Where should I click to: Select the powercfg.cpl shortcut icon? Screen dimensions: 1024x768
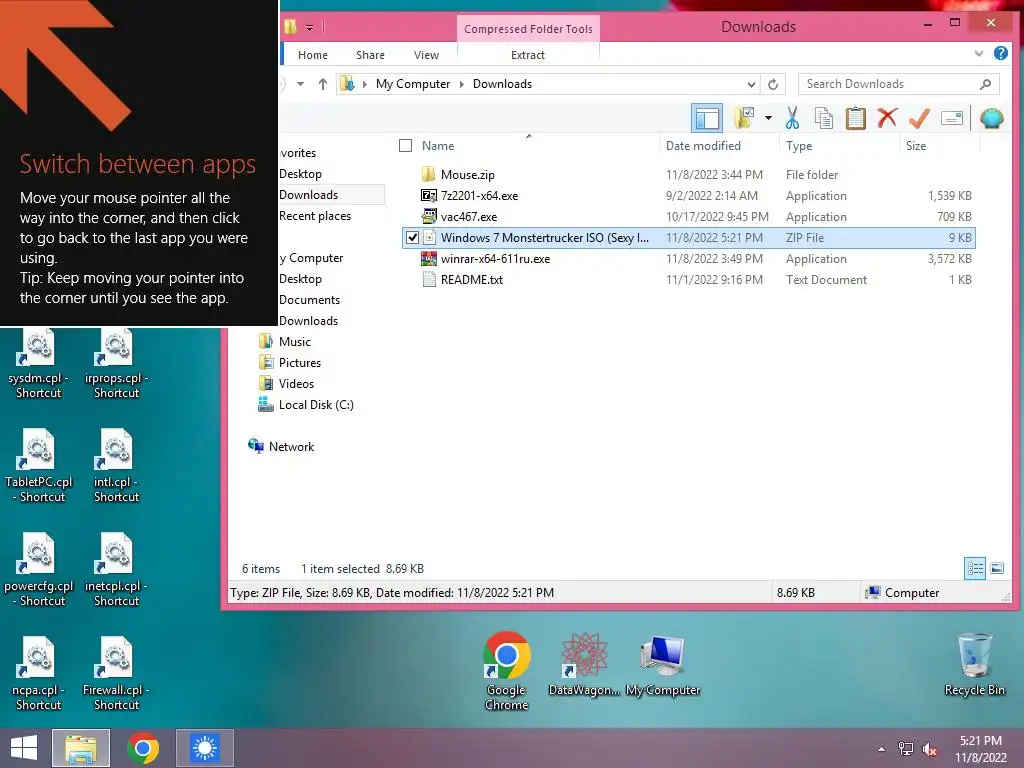click(x=39, y=569)
